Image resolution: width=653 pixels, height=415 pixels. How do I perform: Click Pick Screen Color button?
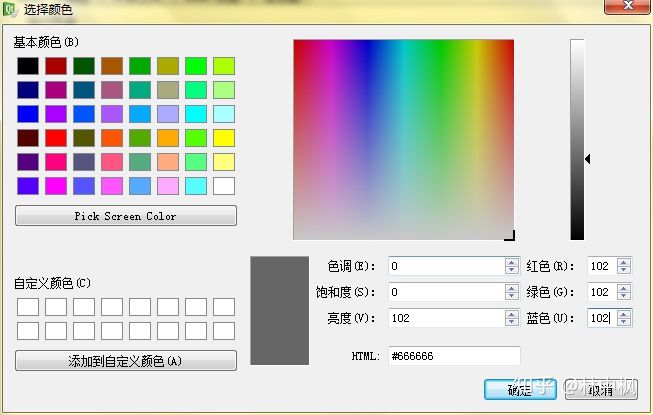coord(126,216)
